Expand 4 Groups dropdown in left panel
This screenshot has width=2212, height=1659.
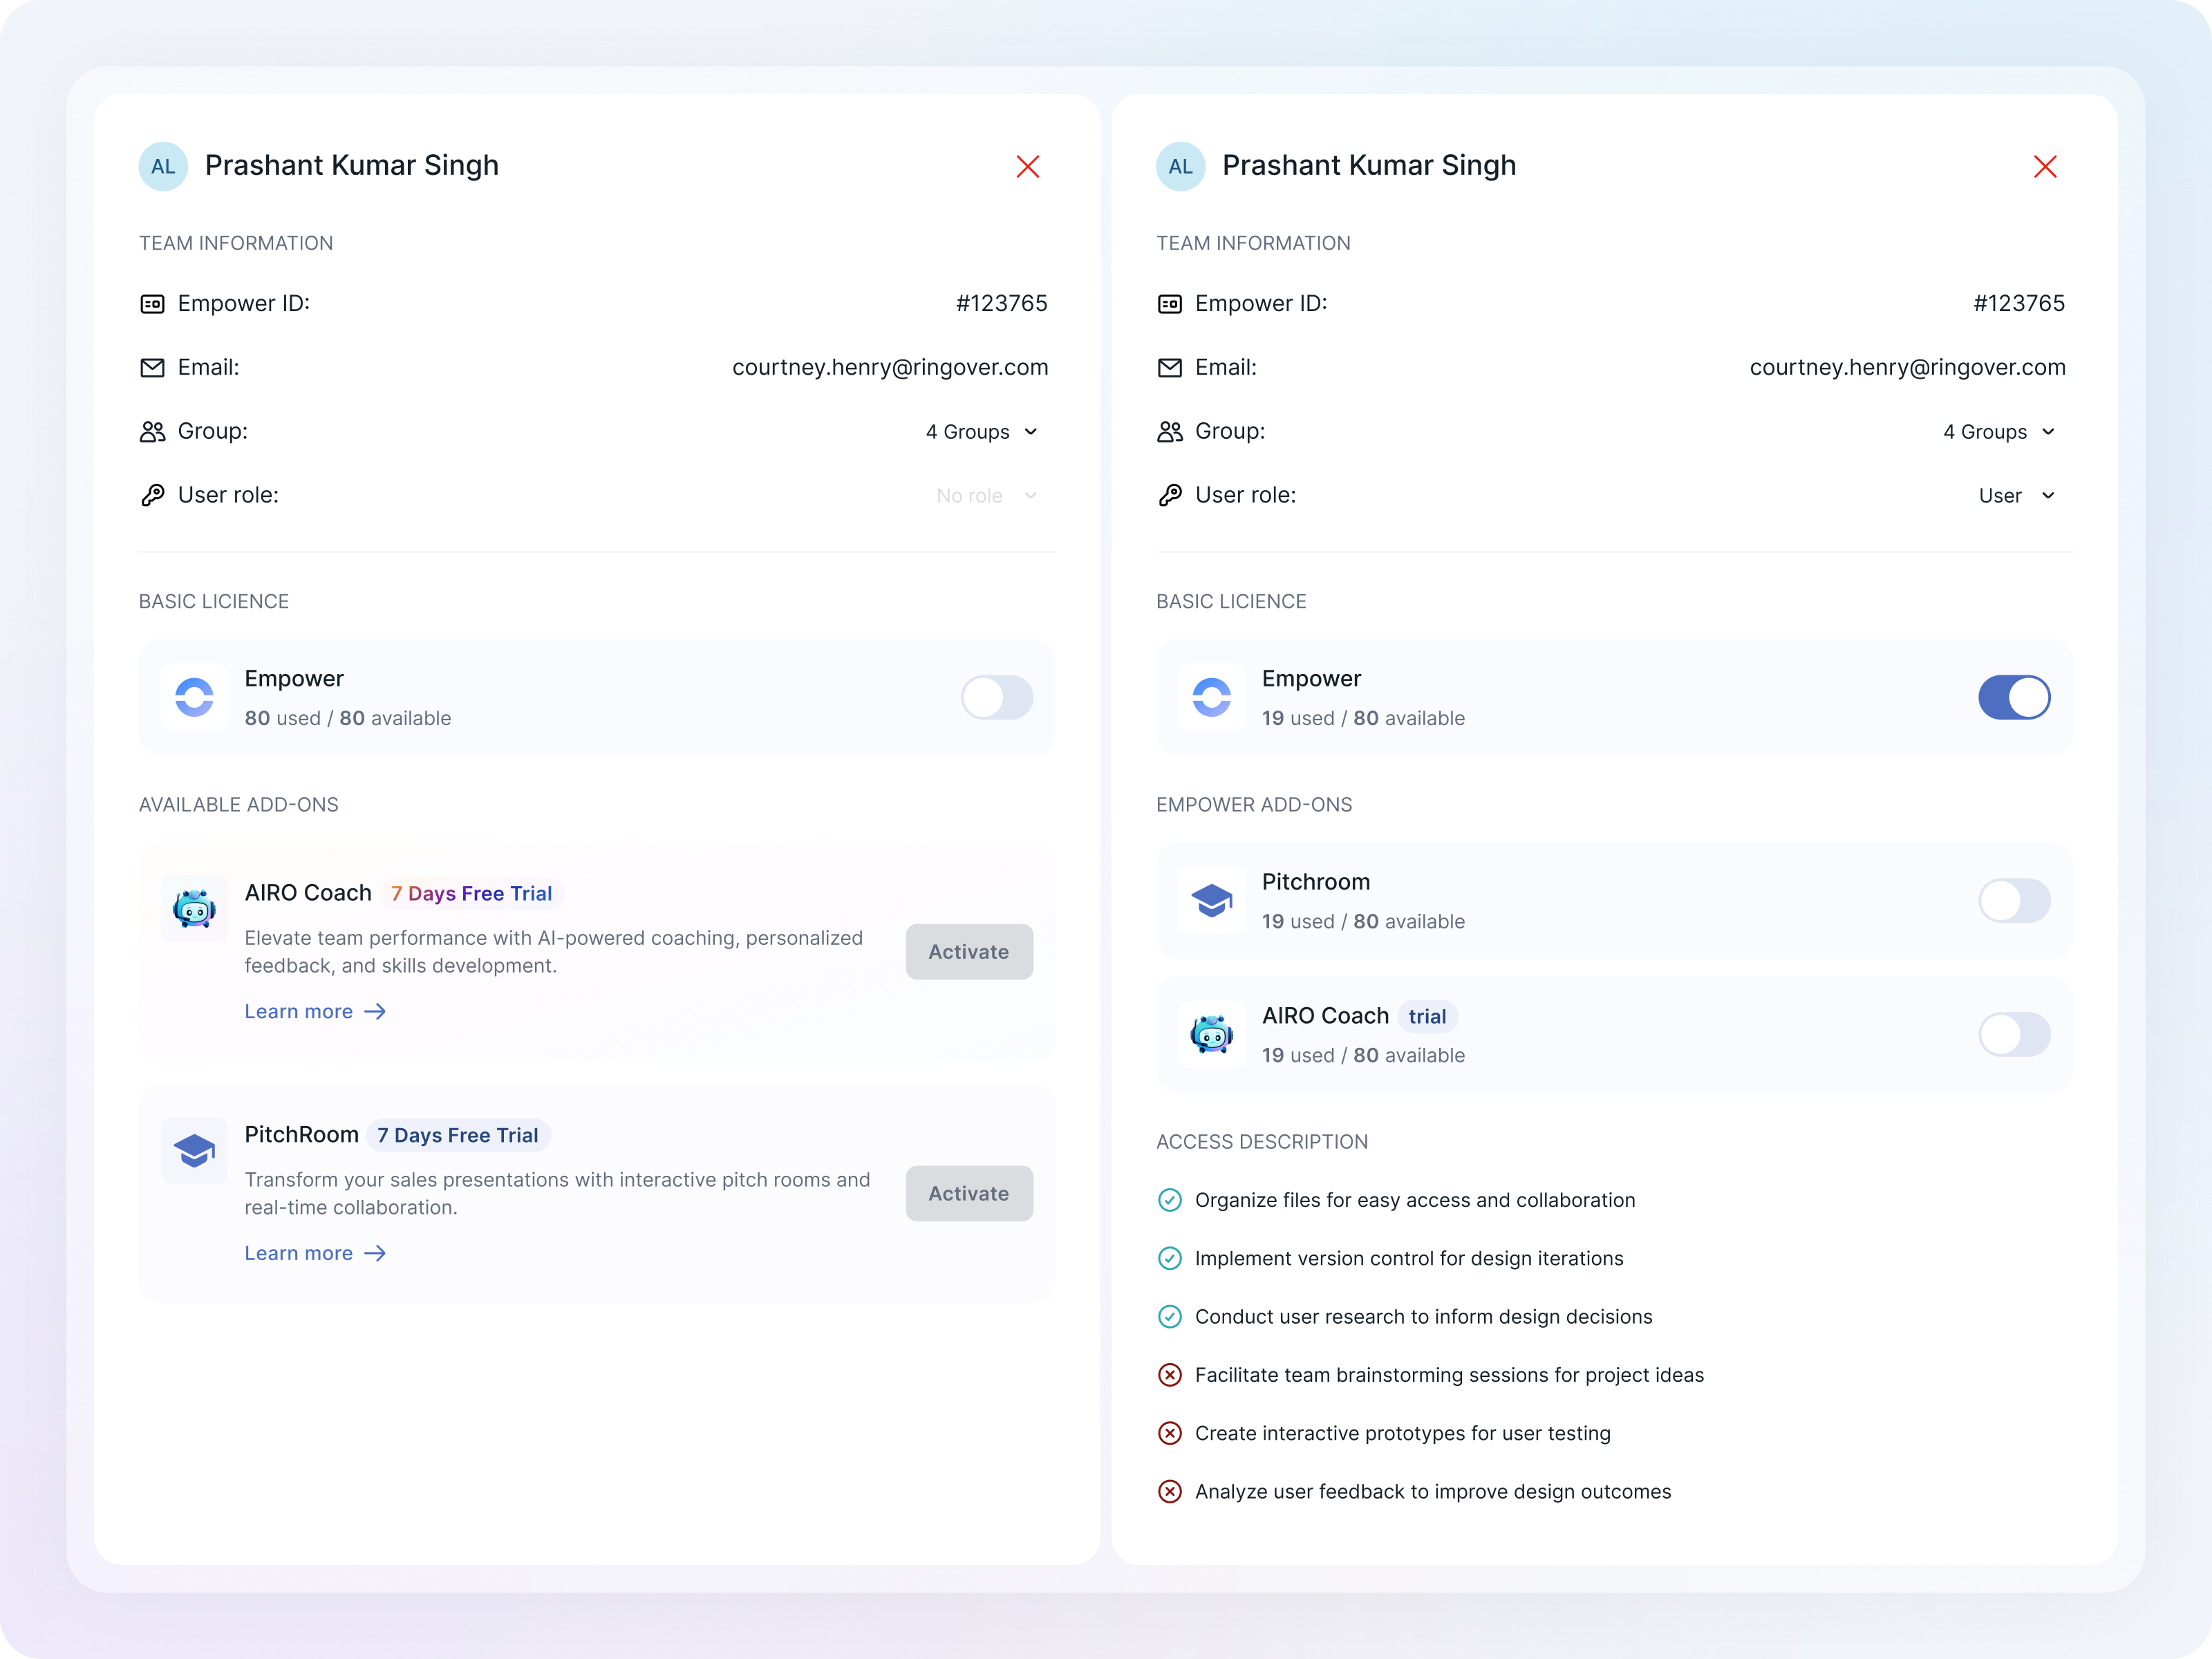(982, 432)
